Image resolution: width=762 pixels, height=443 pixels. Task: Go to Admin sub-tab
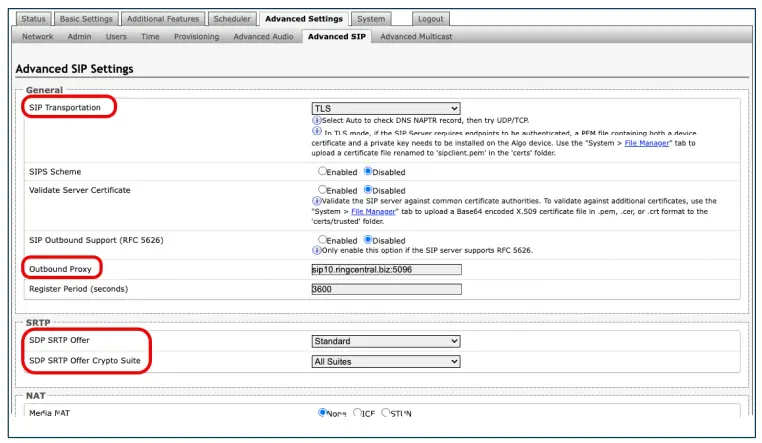click(79, 36)
